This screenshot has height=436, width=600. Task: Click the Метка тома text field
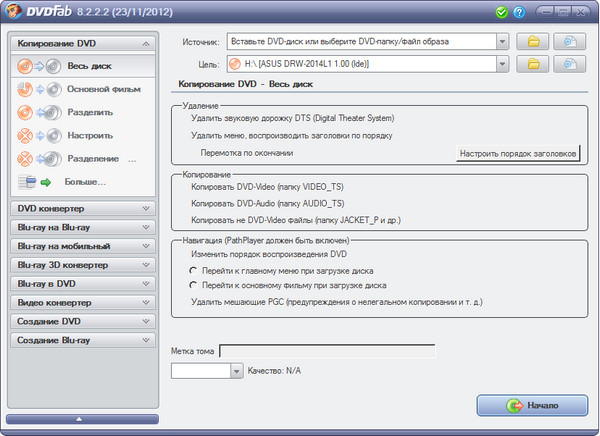point(326,351)
